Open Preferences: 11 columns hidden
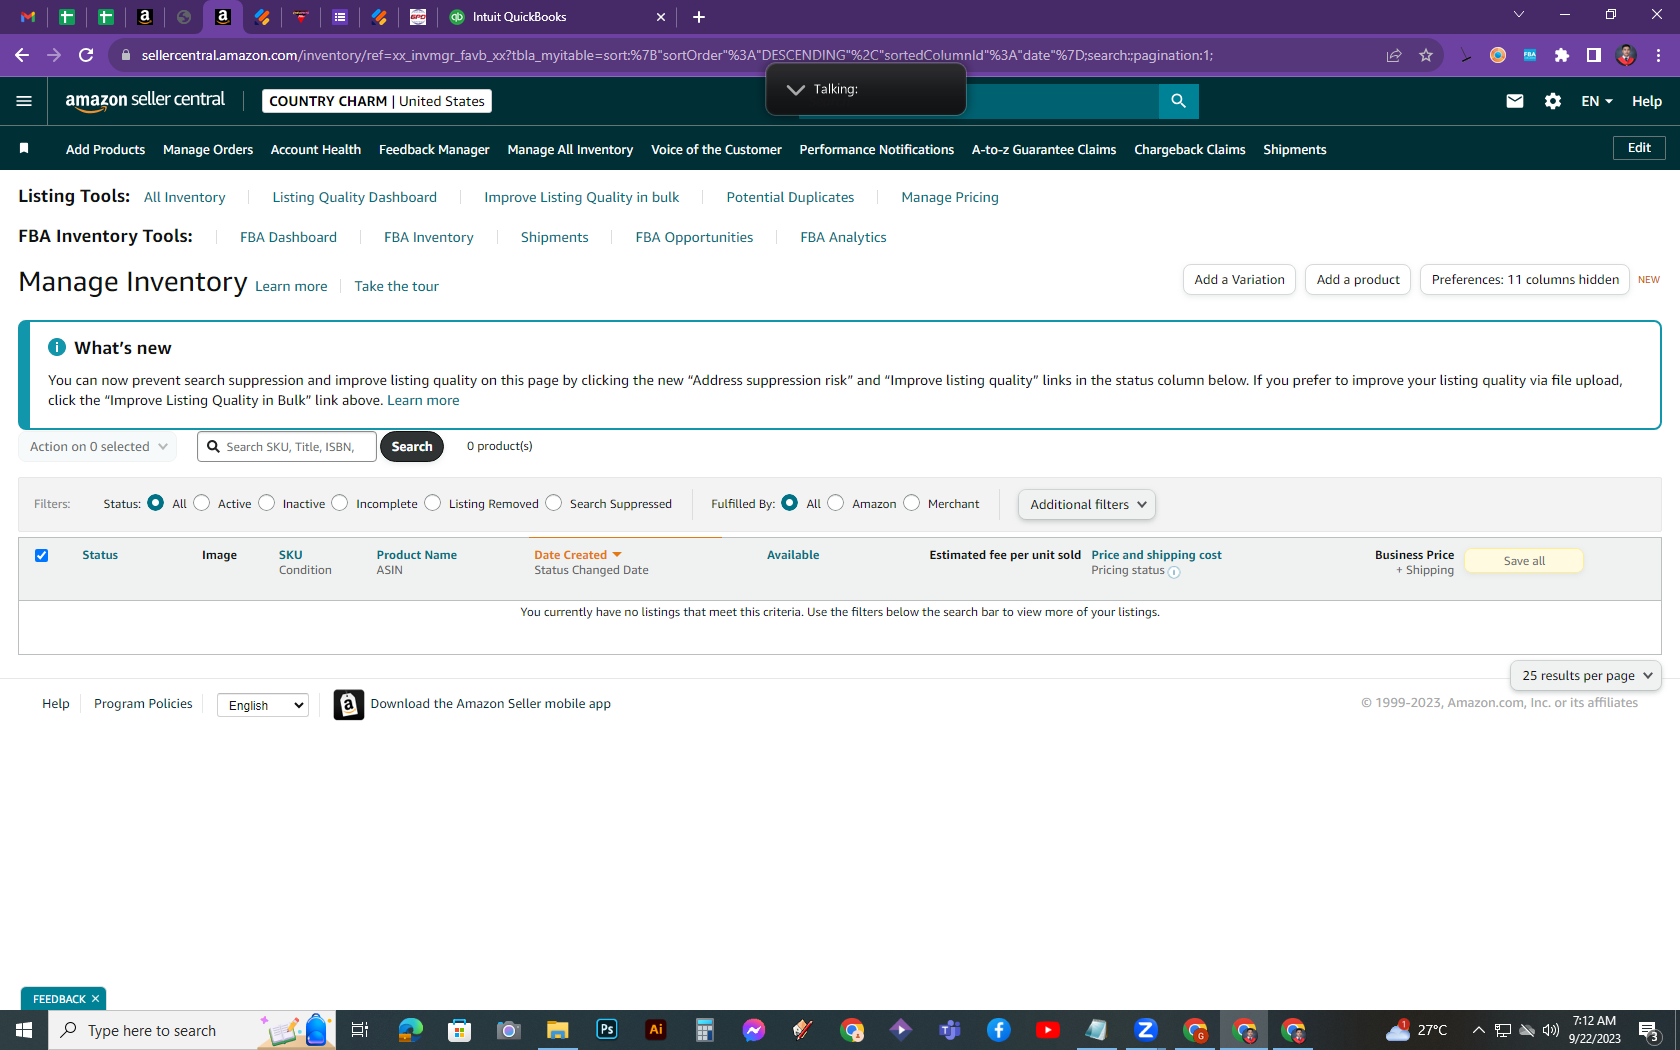1680x1050 pixels. (x=1525, y=280)
